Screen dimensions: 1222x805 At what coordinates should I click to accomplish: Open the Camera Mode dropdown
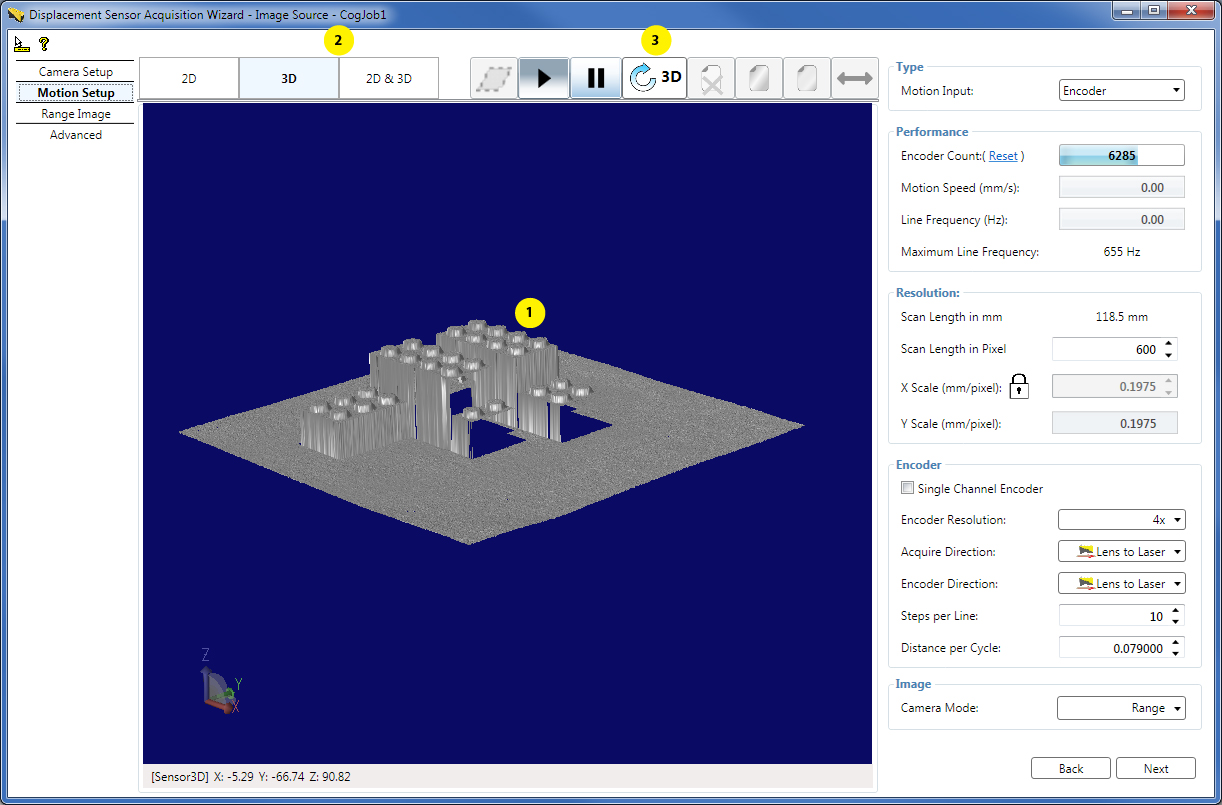point(1121,707)
